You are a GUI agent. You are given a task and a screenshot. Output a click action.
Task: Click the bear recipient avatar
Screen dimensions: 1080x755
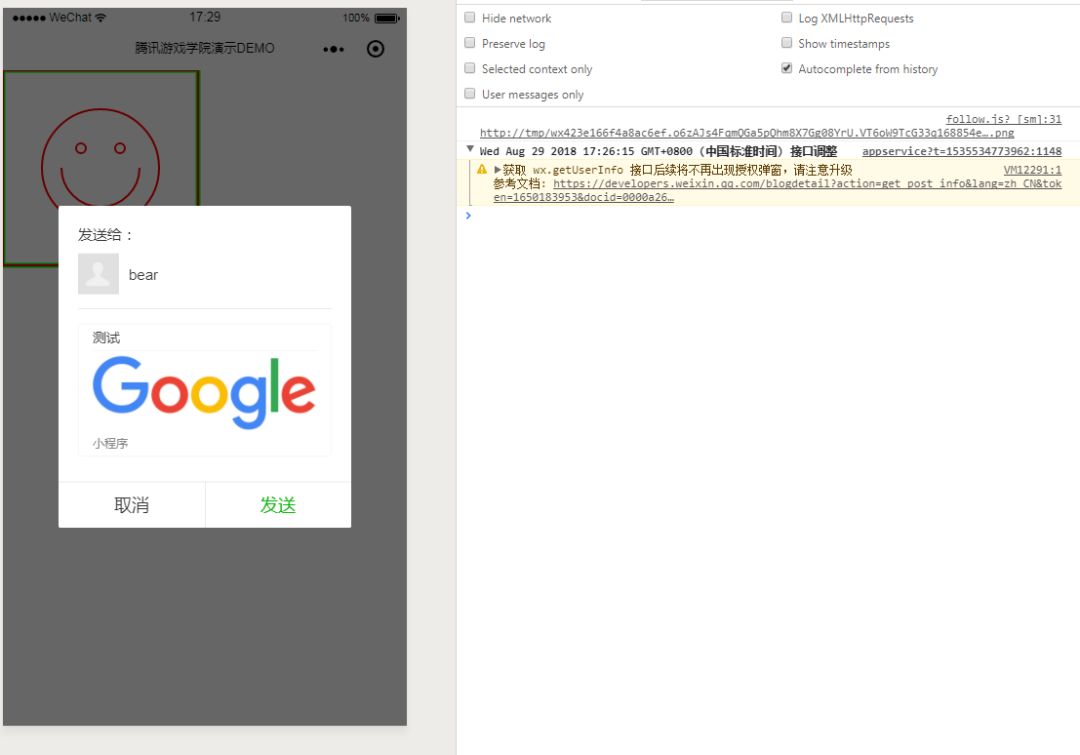(x=98, y=273)
